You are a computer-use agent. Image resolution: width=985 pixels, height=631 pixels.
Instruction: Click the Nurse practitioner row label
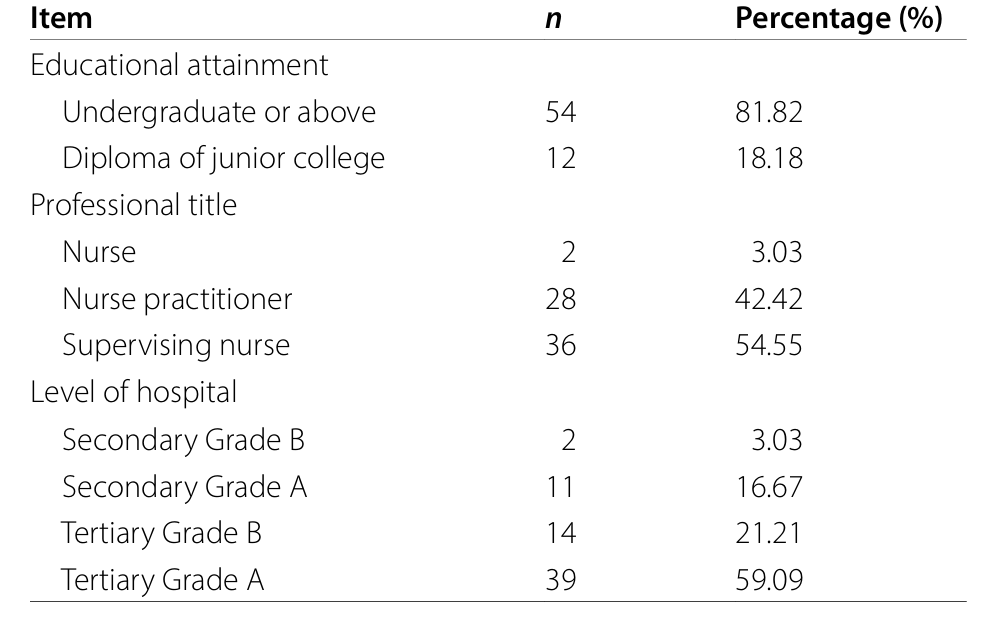tap(177, 298)
